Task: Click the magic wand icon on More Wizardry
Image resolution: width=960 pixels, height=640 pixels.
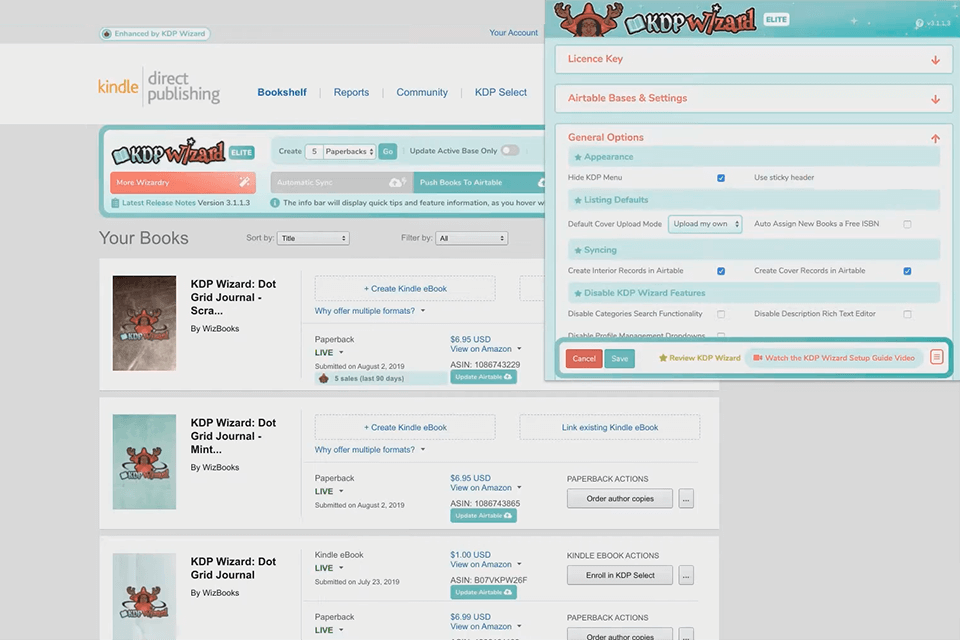Action: [x=244, y=182]
